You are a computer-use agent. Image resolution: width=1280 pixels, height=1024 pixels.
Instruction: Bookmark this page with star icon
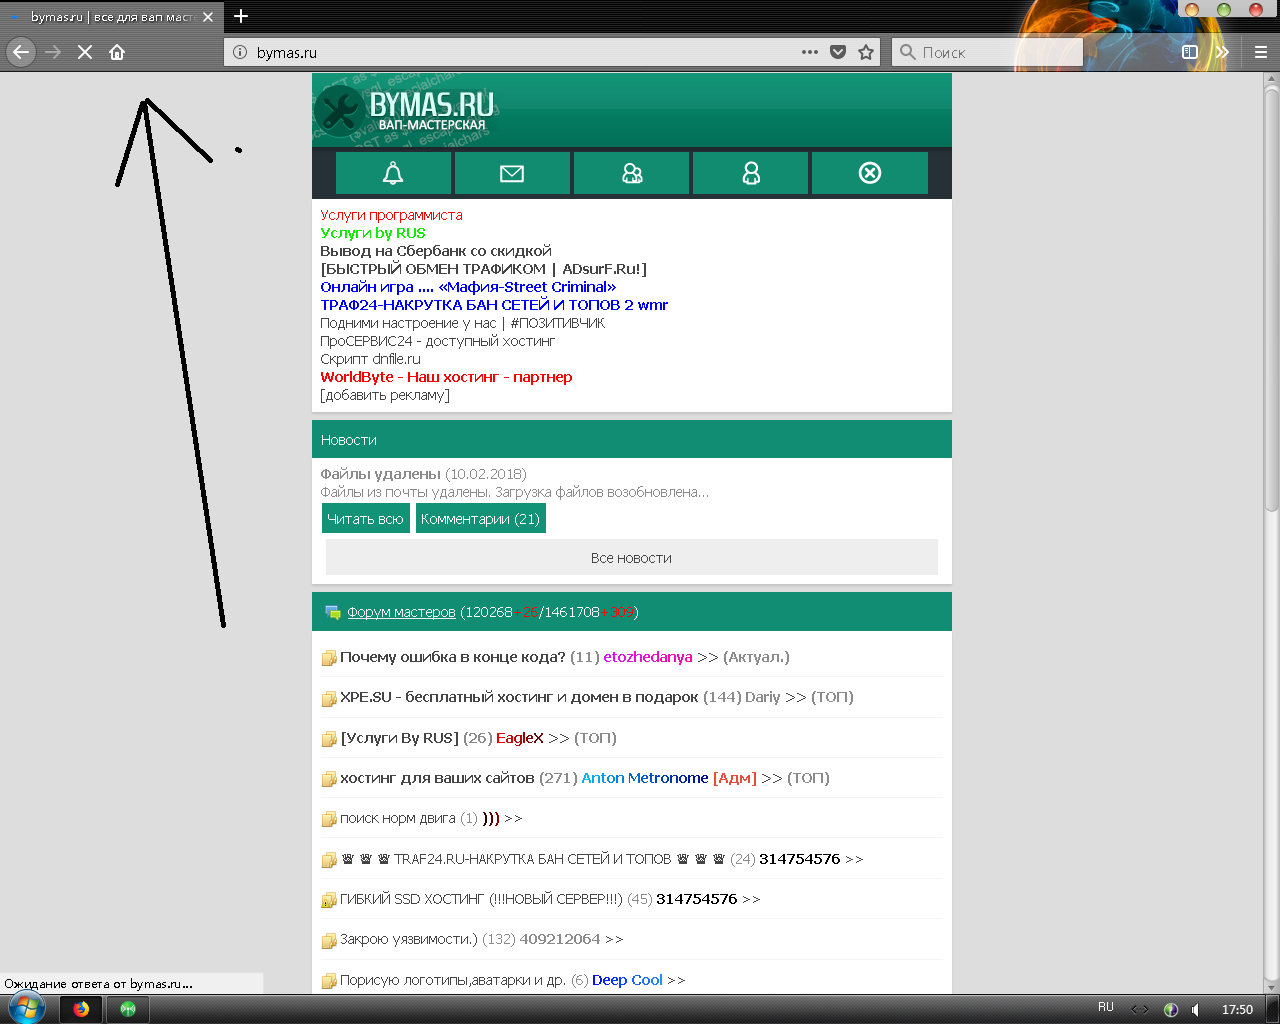pos(866,52)
